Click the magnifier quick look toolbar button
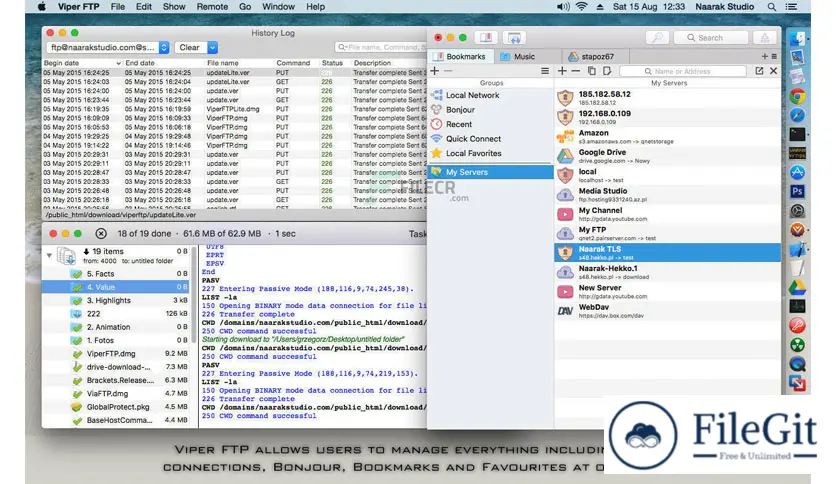This screenshot has height=484, width=836. [x=657, y=38]
